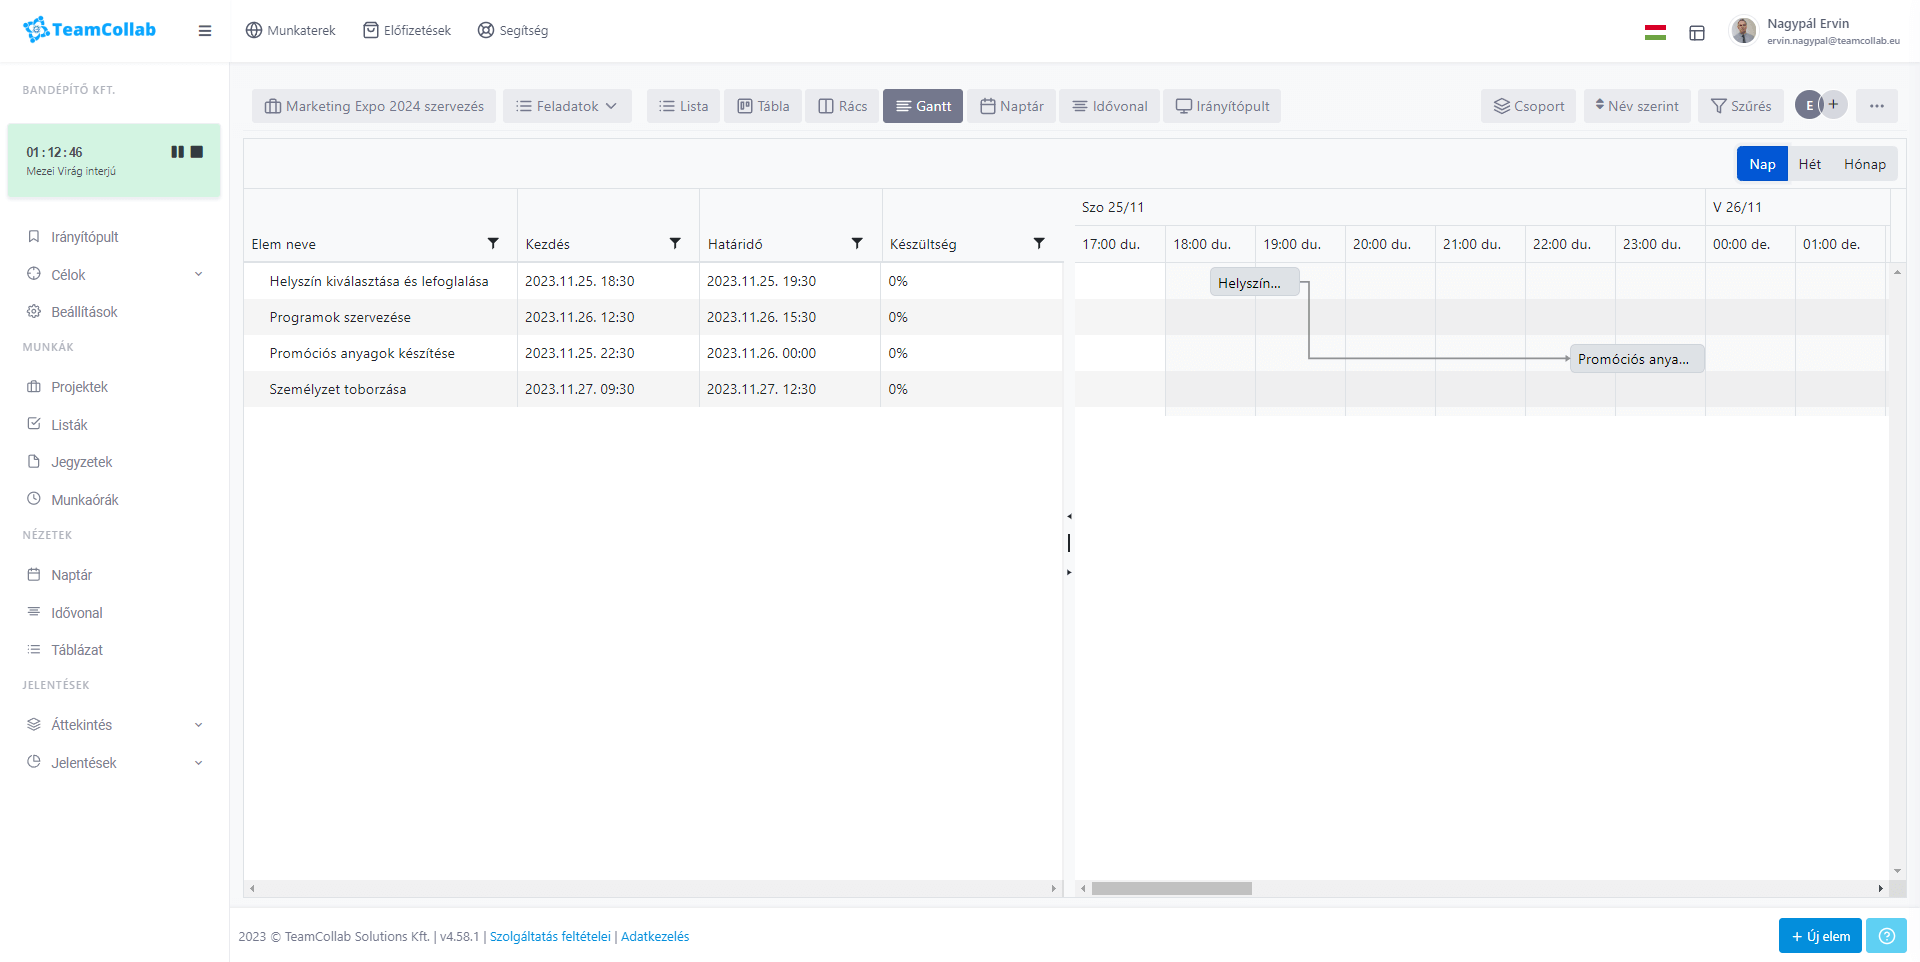Screen dimensions: 1920x962
Task: Pause the running timer
Action: 177,152
